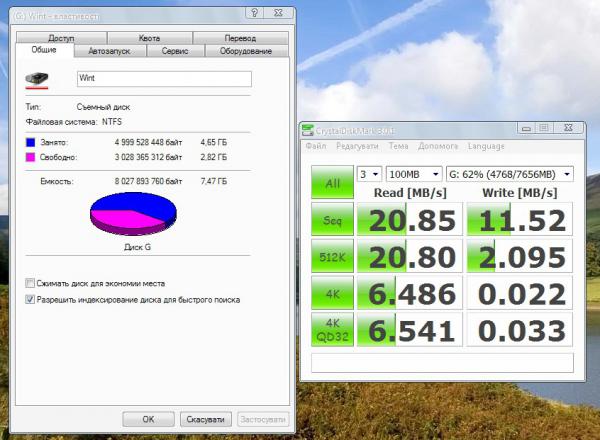Image resolution: width=600 pixels, height=440 pixels.
Task: Start the 512K random test
Action: 333,258
